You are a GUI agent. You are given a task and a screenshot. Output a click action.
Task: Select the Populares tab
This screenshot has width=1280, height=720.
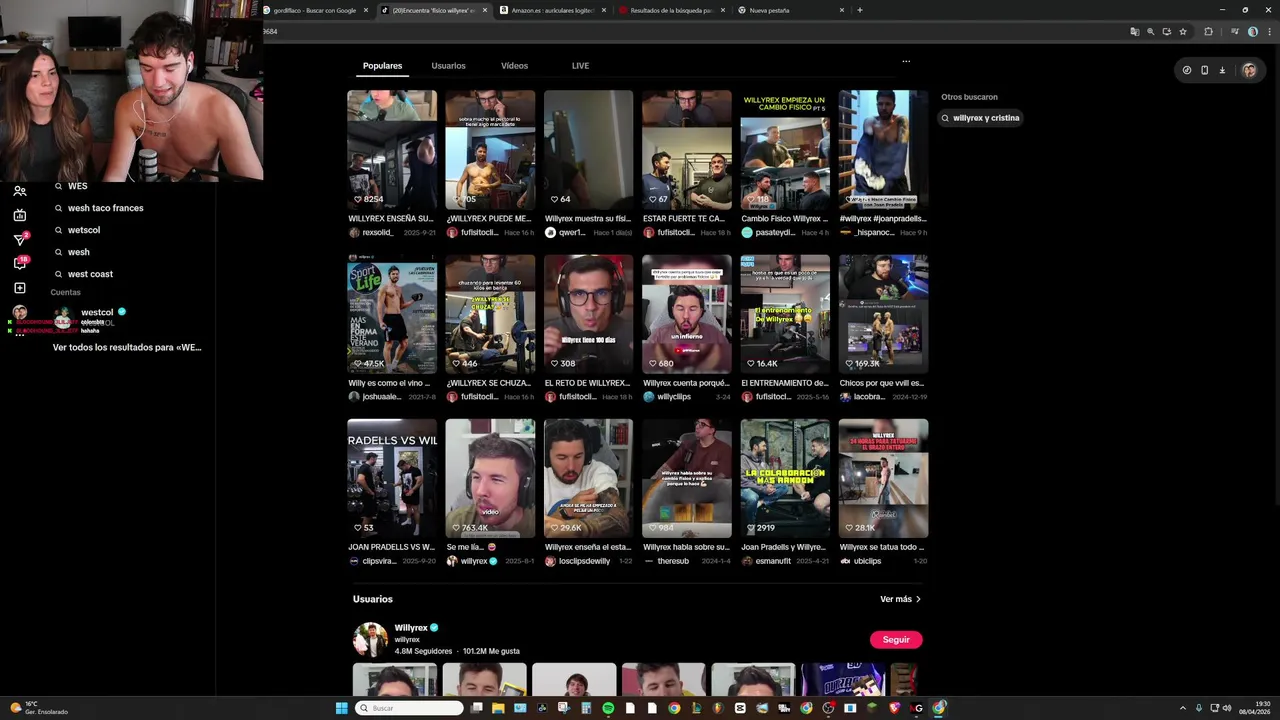point(382,66)
